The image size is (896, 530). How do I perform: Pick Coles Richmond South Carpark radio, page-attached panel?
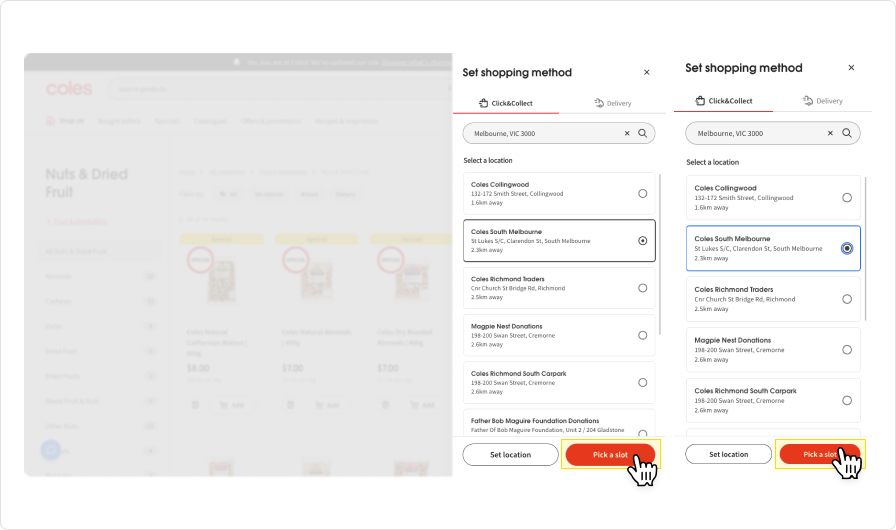(642, 383)
